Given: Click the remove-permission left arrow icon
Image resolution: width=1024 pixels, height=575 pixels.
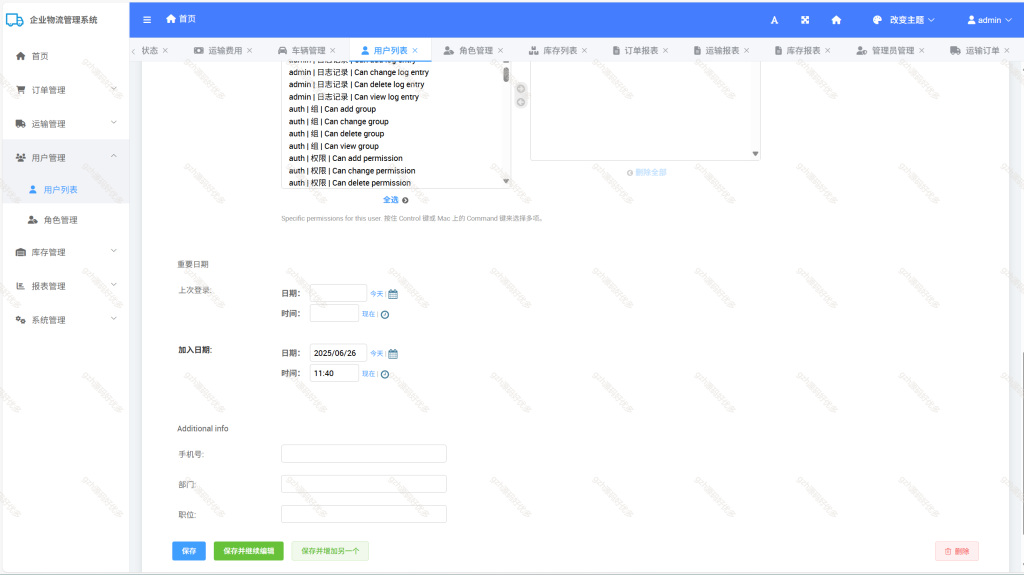Looking at the screenshot, I should 520,102.
